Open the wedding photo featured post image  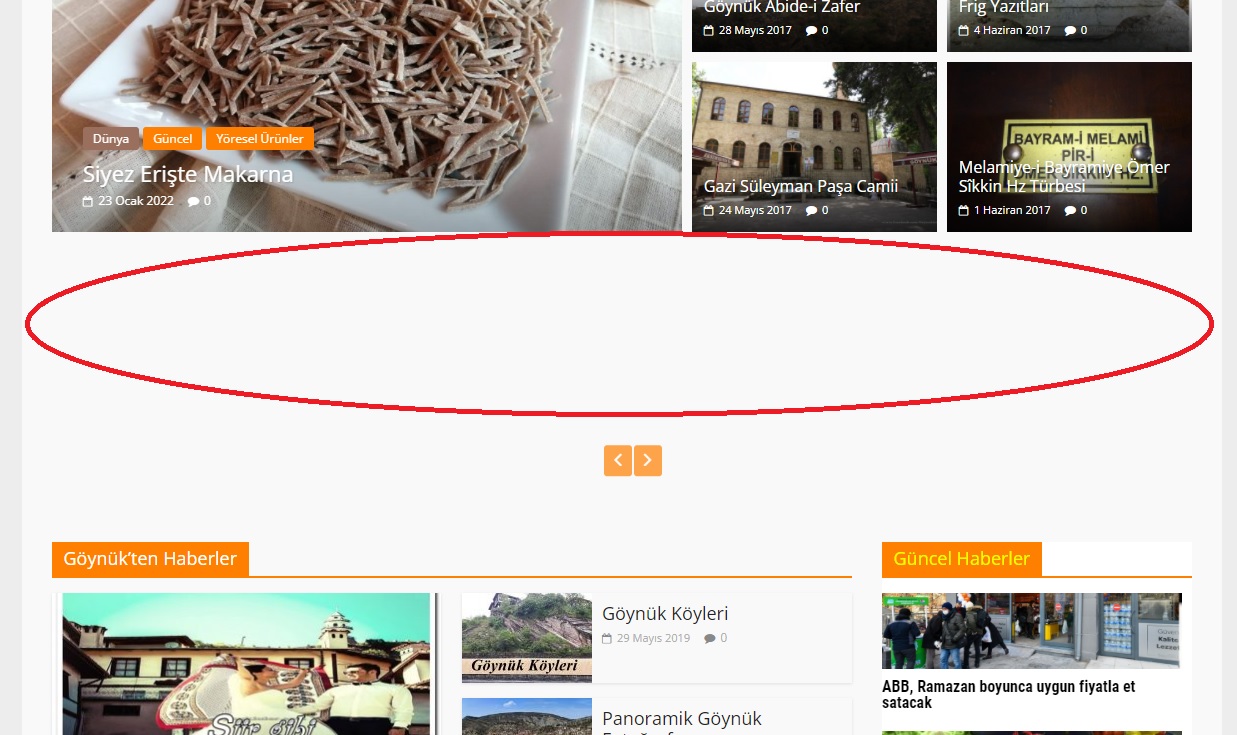(x=246, y=664)
